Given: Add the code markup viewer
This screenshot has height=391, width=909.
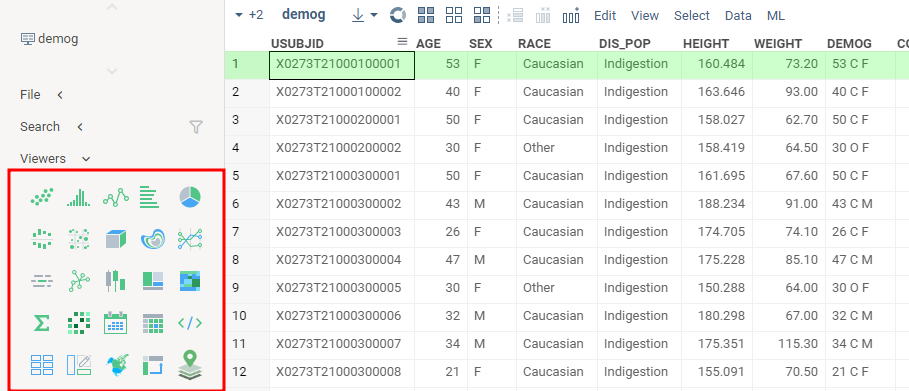Looking at the screenshot, I should [190, 323].
